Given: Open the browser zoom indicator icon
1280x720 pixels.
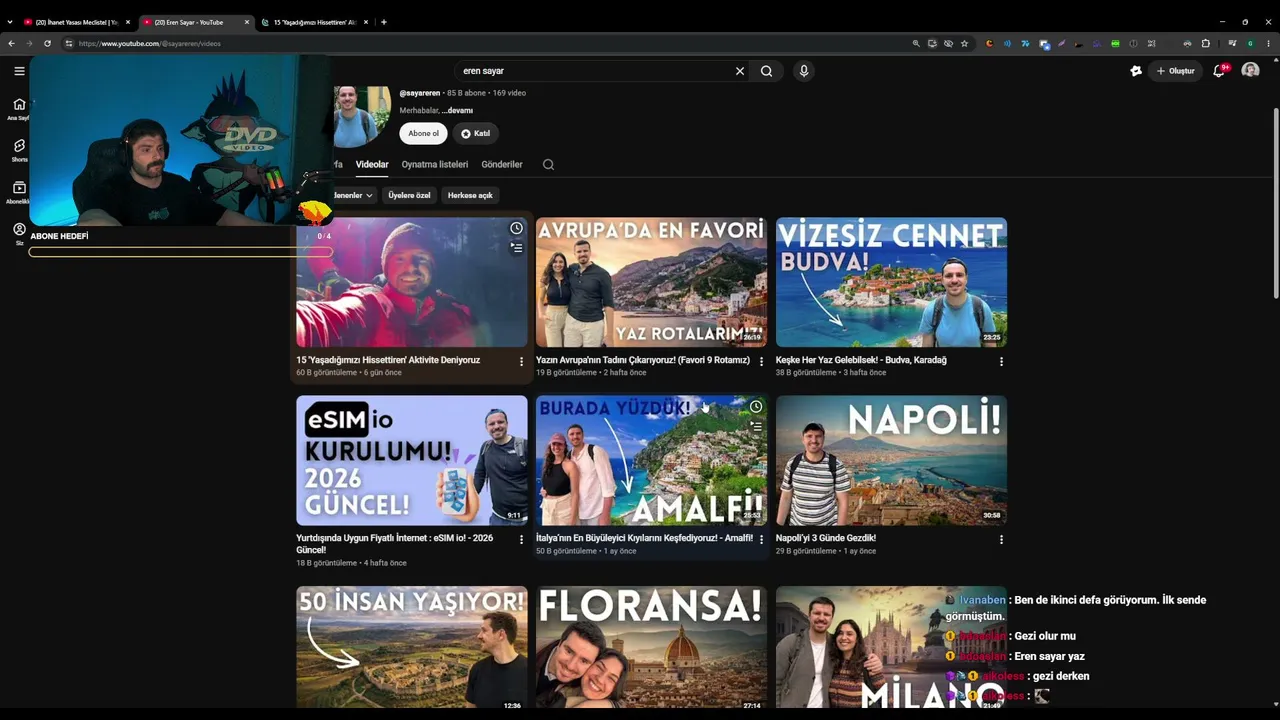Looking at the screenshot, I should tap(916, 44).
